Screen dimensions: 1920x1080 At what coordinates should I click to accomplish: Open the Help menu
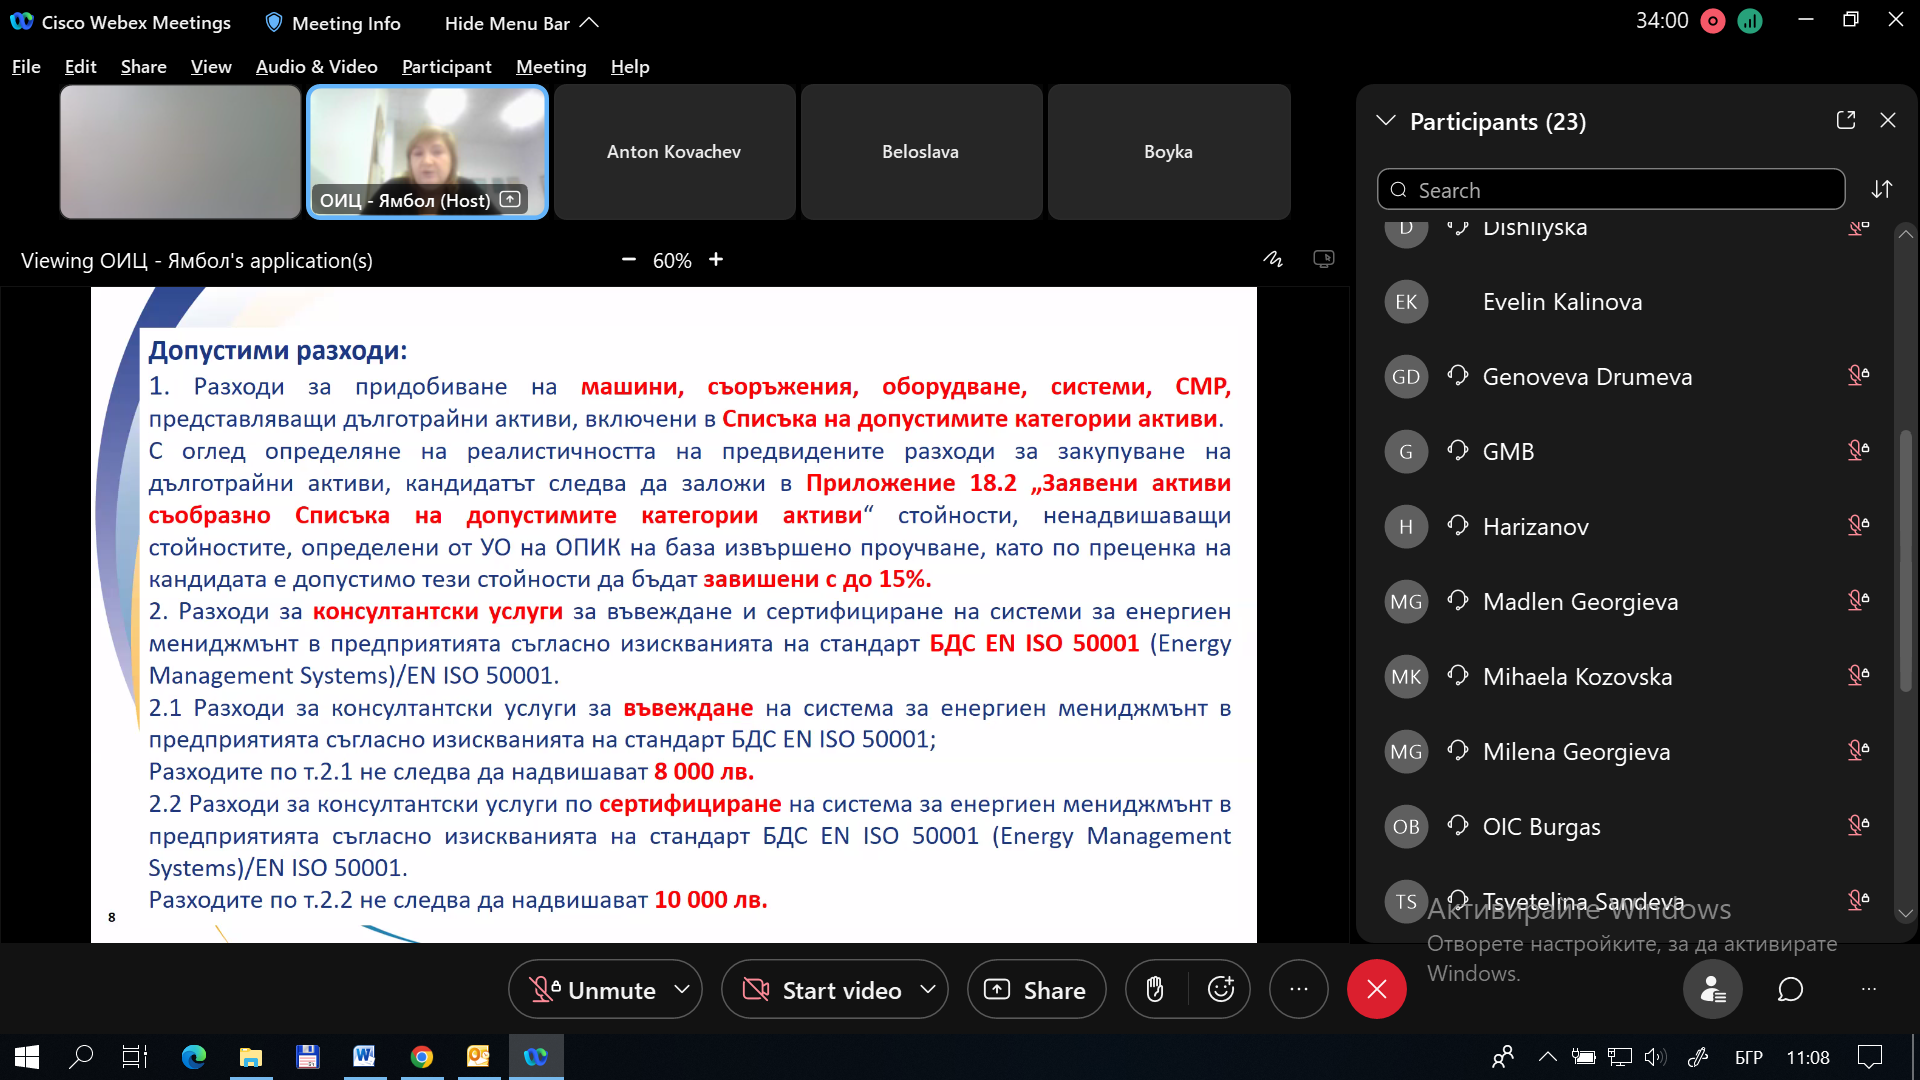(630, 66)
